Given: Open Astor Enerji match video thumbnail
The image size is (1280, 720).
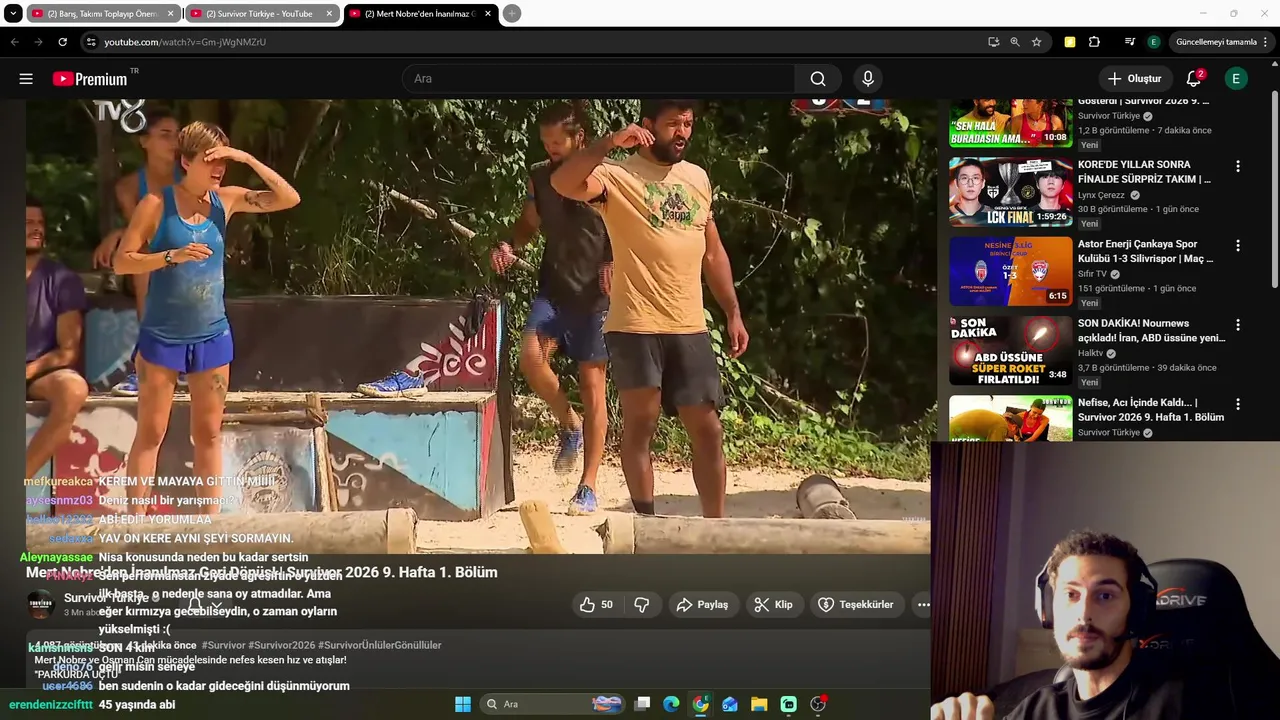Looking at the screenshot, I should click(1010, 271).
